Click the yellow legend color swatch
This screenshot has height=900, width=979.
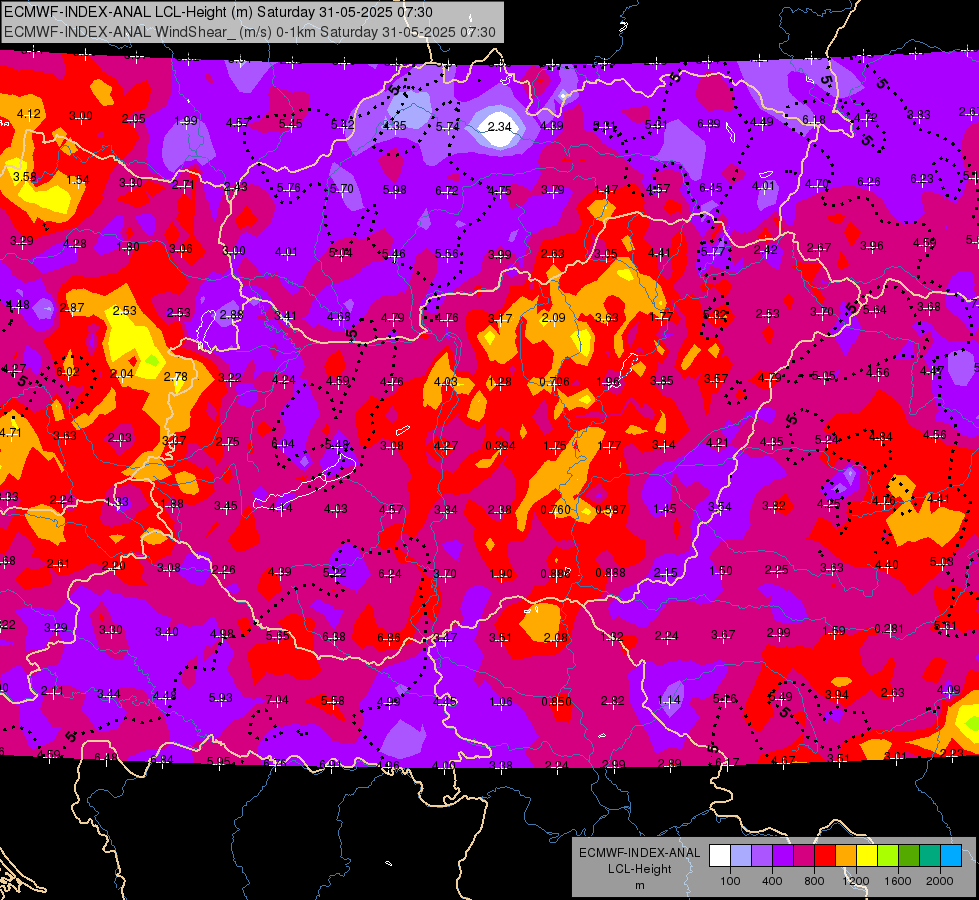pyautogui.click(x=867, y=855)
